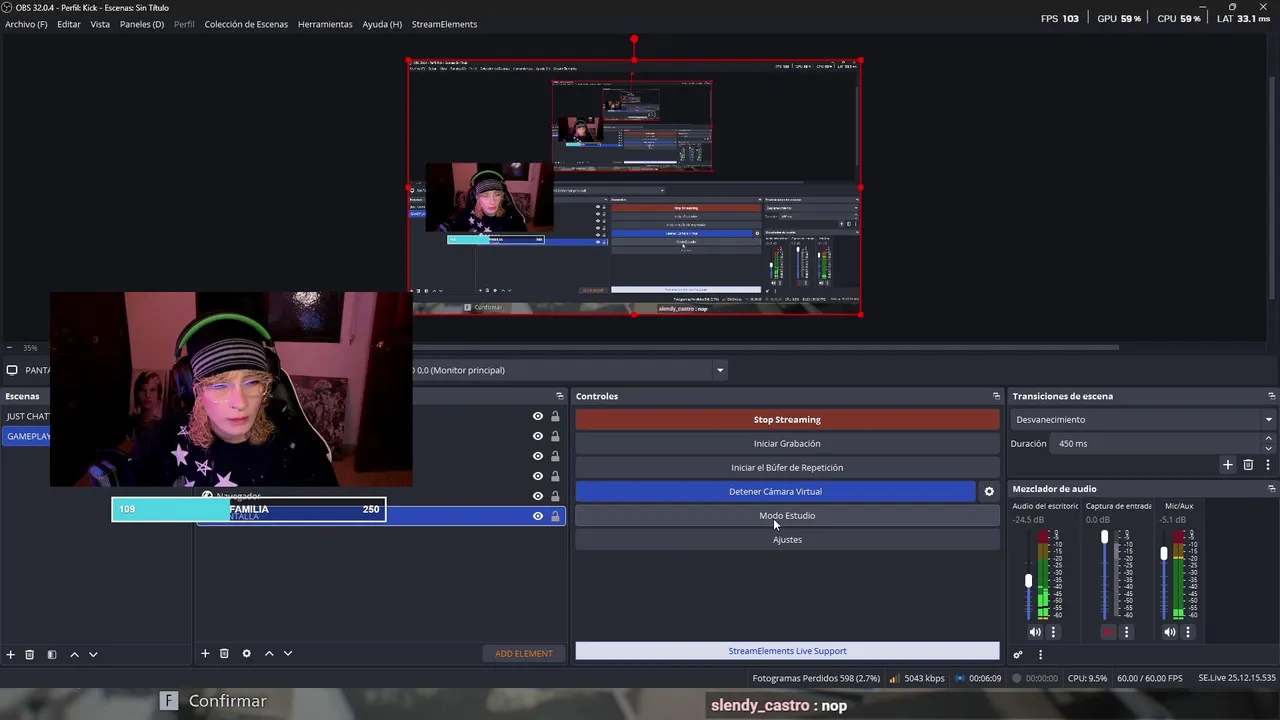Click Stop Streaming button

[787, 419]
